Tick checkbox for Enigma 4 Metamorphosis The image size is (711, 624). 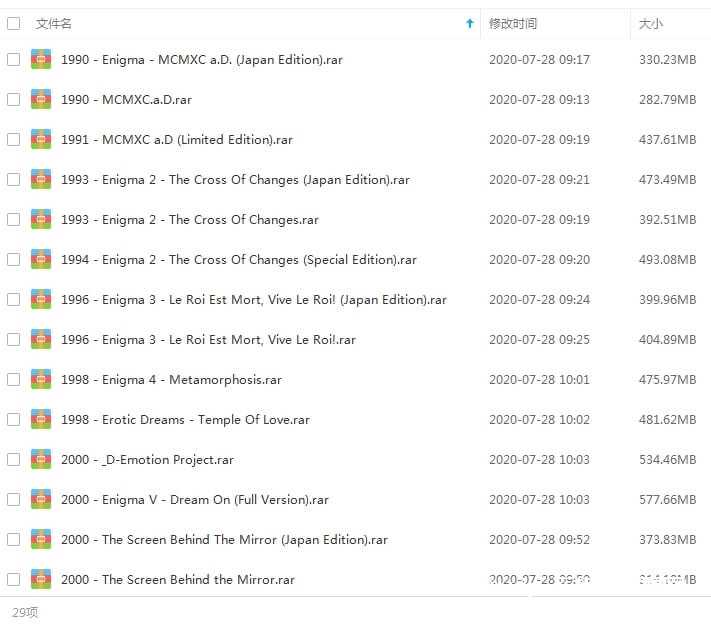[14, 379]
